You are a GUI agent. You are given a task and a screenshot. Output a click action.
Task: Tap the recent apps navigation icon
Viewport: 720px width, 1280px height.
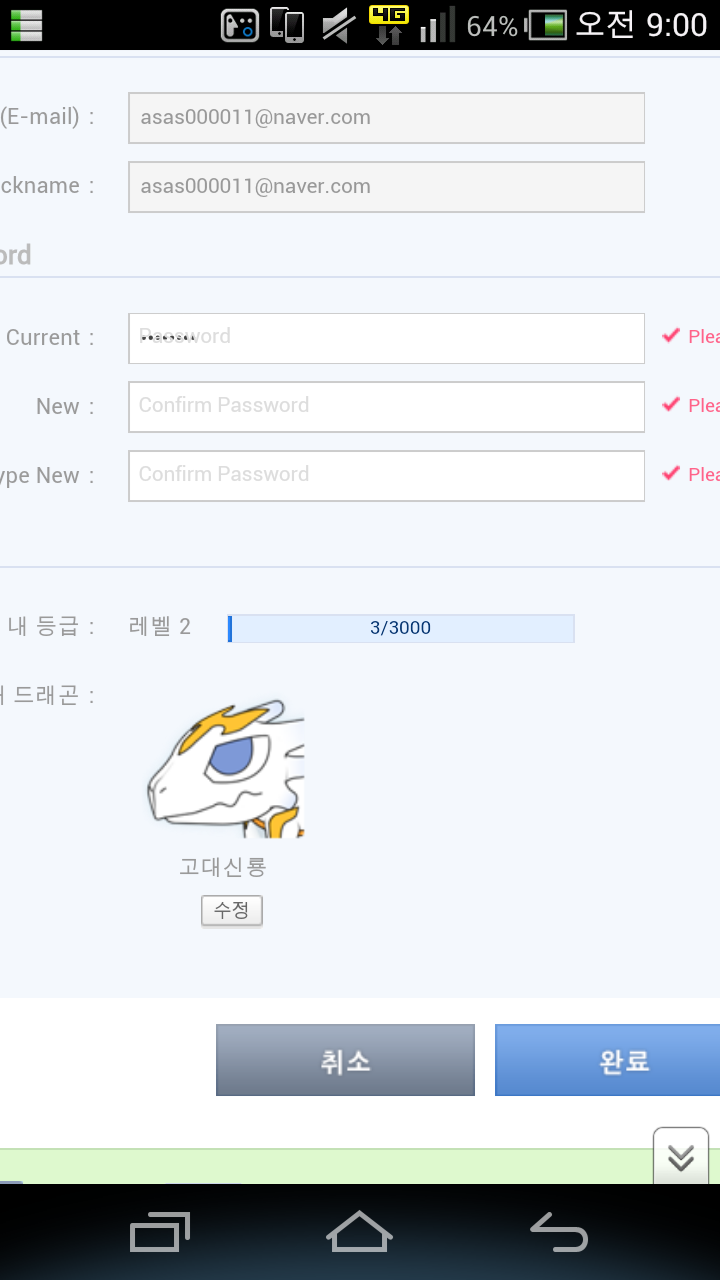pos(160,1232)
